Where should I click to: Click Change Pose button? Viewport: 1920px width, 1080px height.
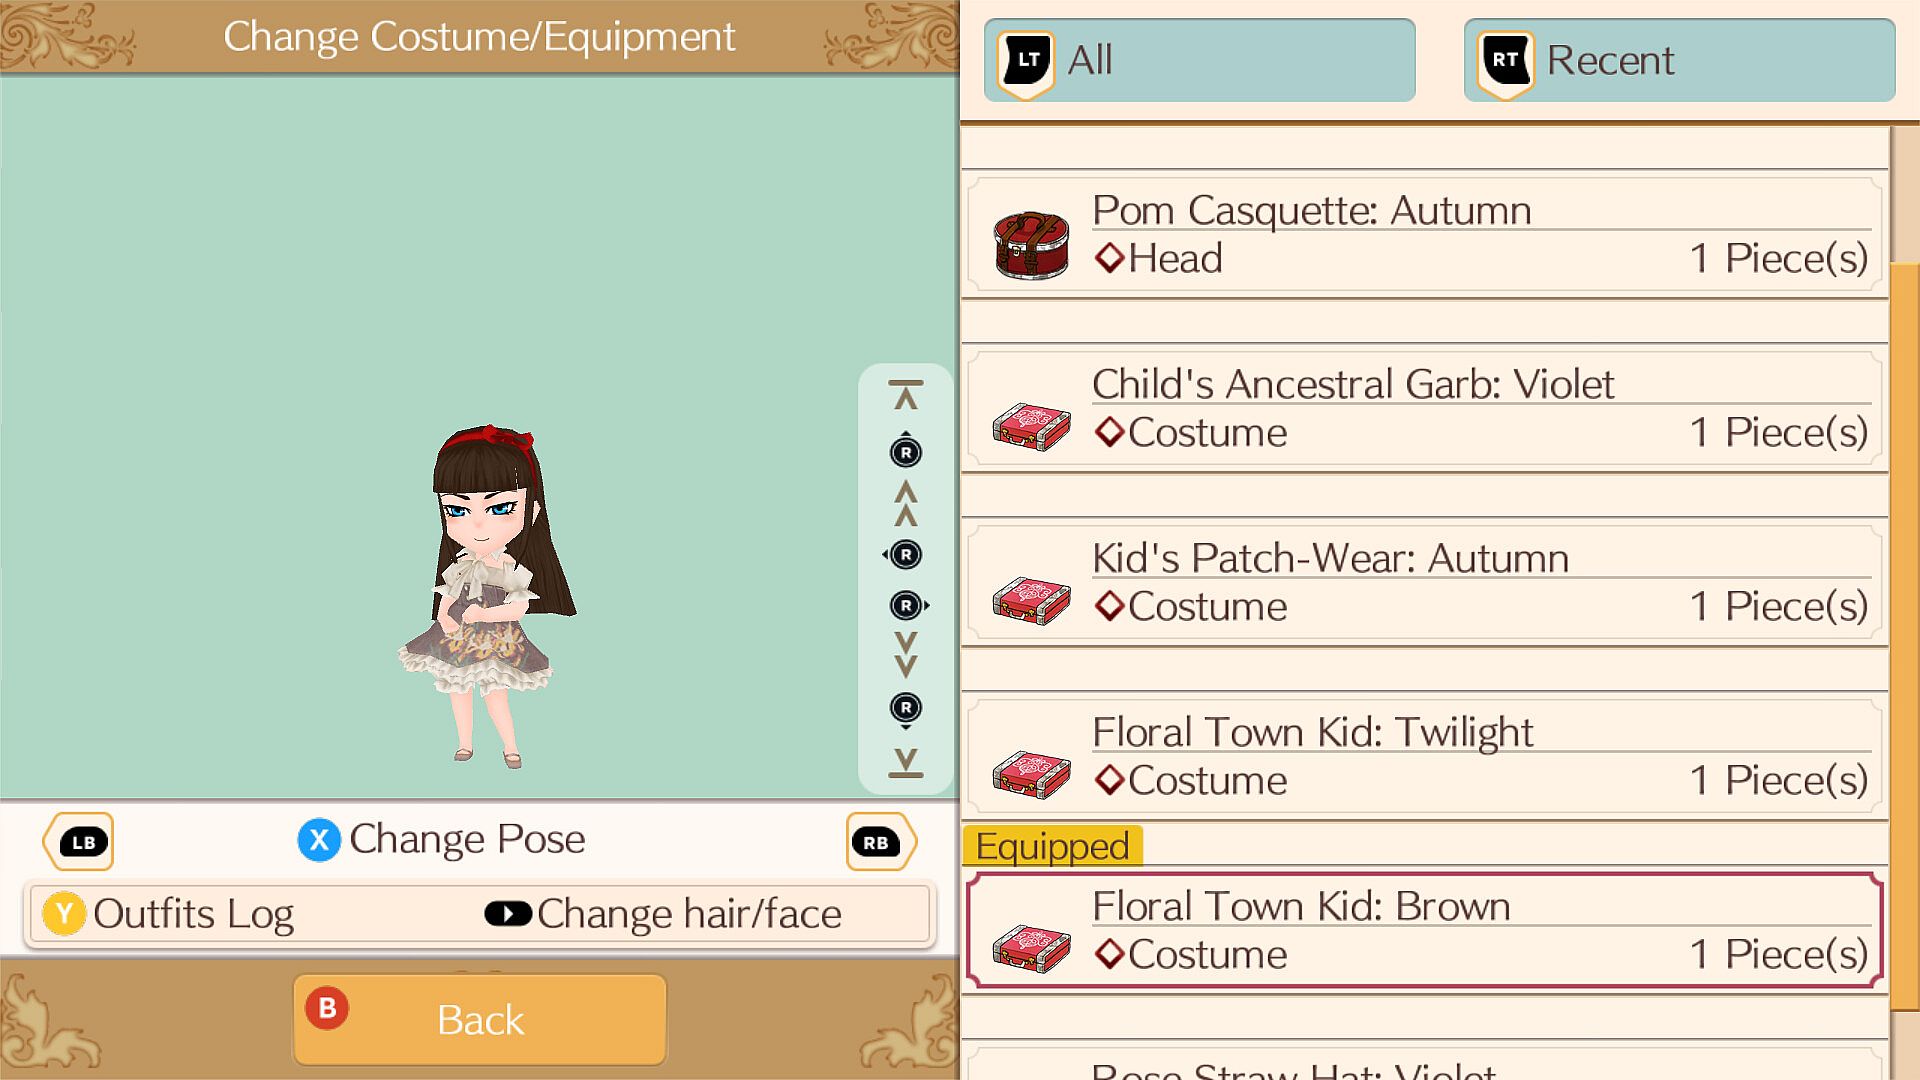(441, 839)
